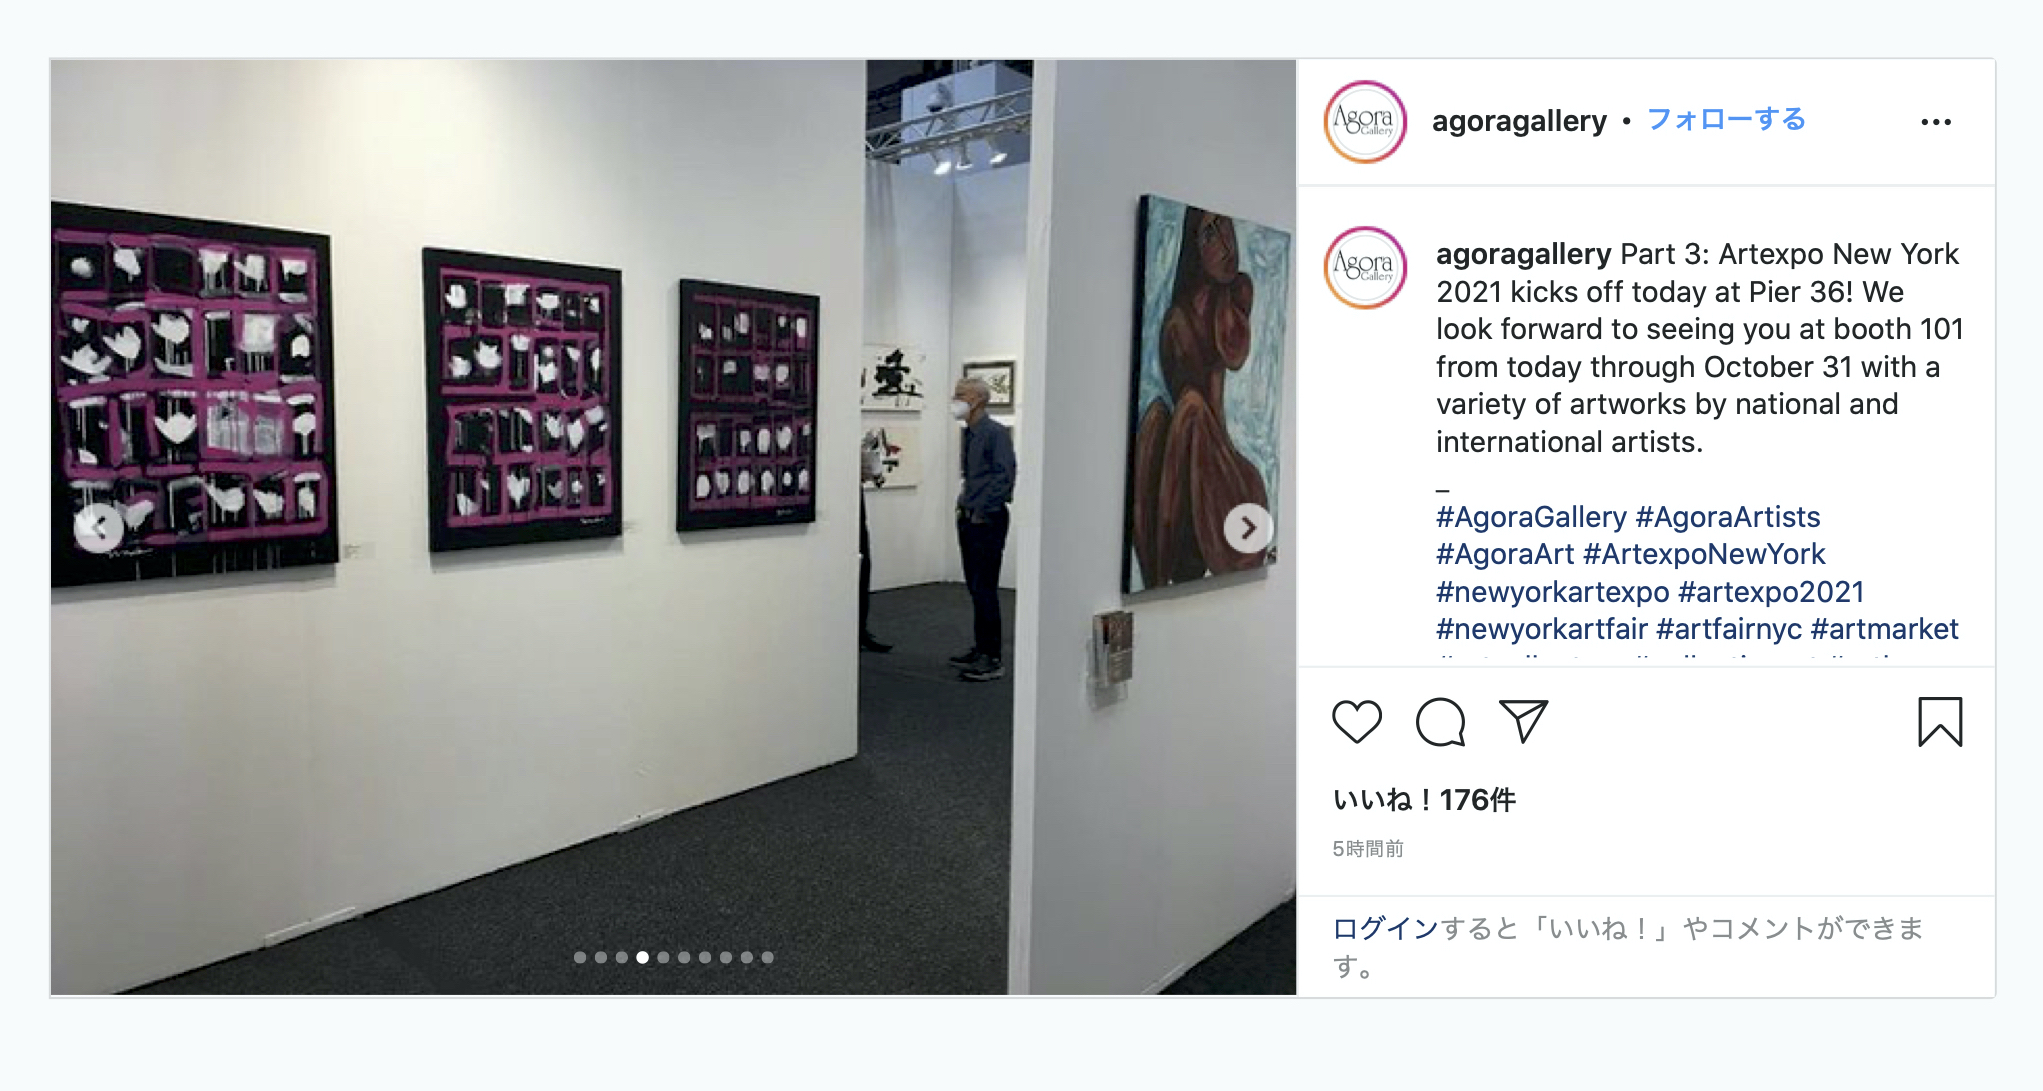Click the #artmarket hashtag
Viewport: 2043px width, 1091px height.
[1884, 629]
